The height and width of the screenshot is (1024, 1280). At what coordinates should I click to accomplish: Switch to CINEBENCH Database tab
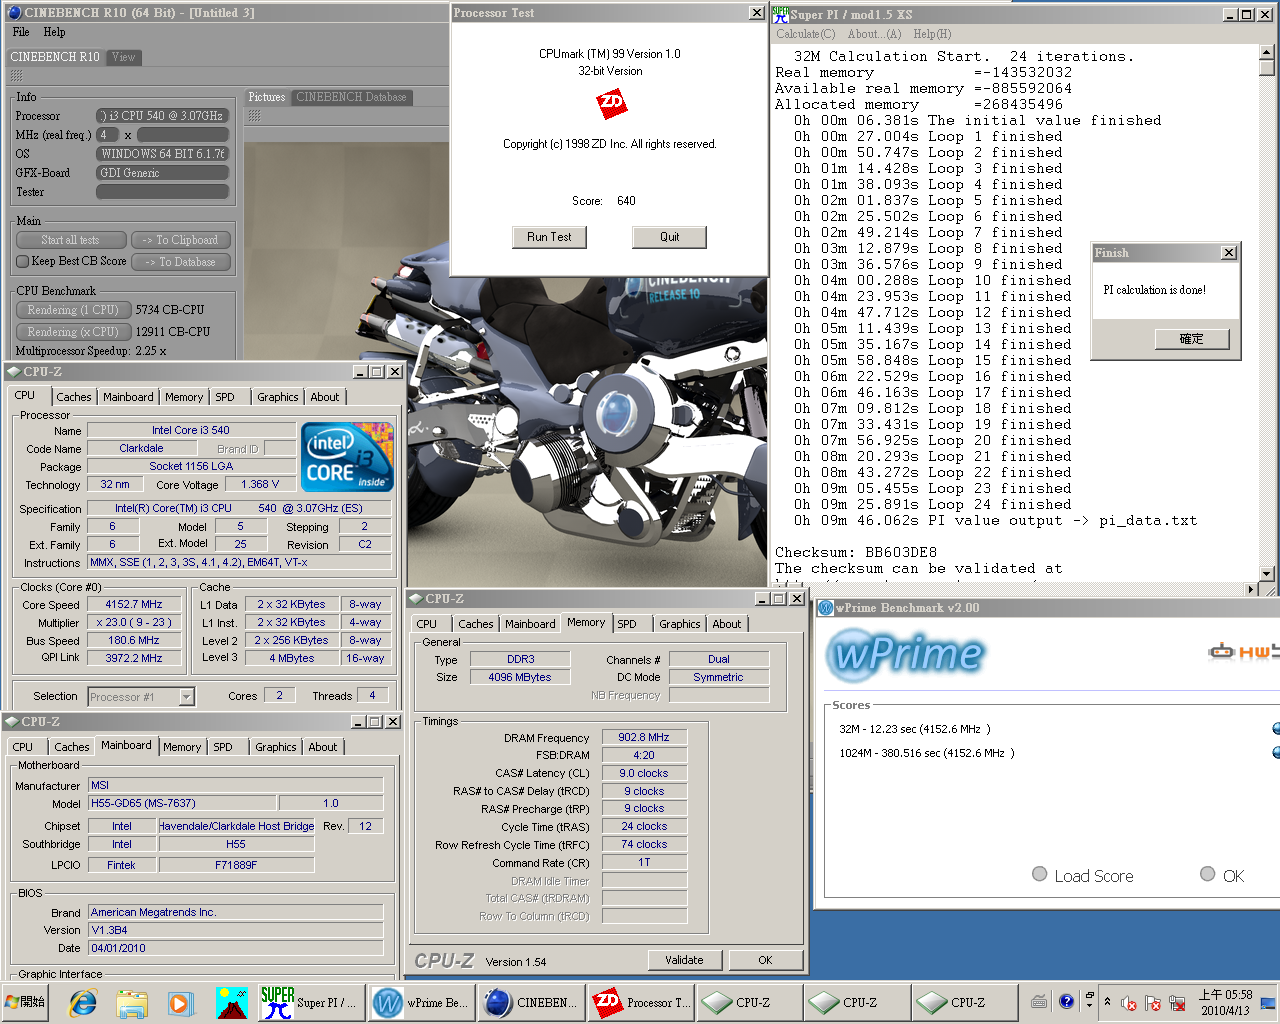(x=351, y=97)
